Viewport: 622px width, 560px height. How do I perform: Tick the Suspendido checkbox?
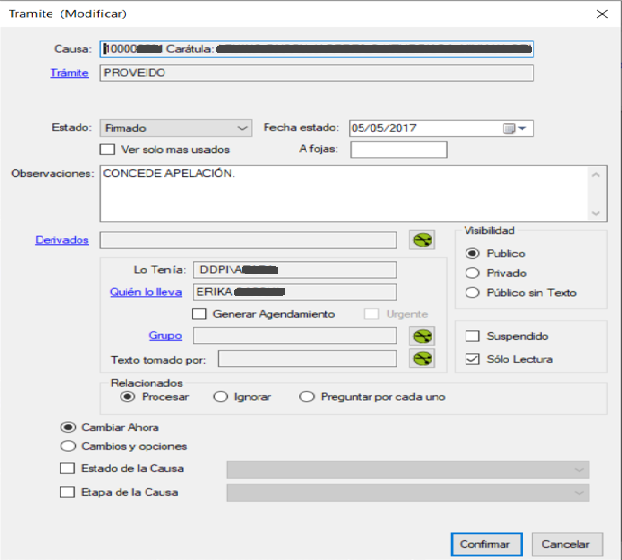(x=474, y=337)
